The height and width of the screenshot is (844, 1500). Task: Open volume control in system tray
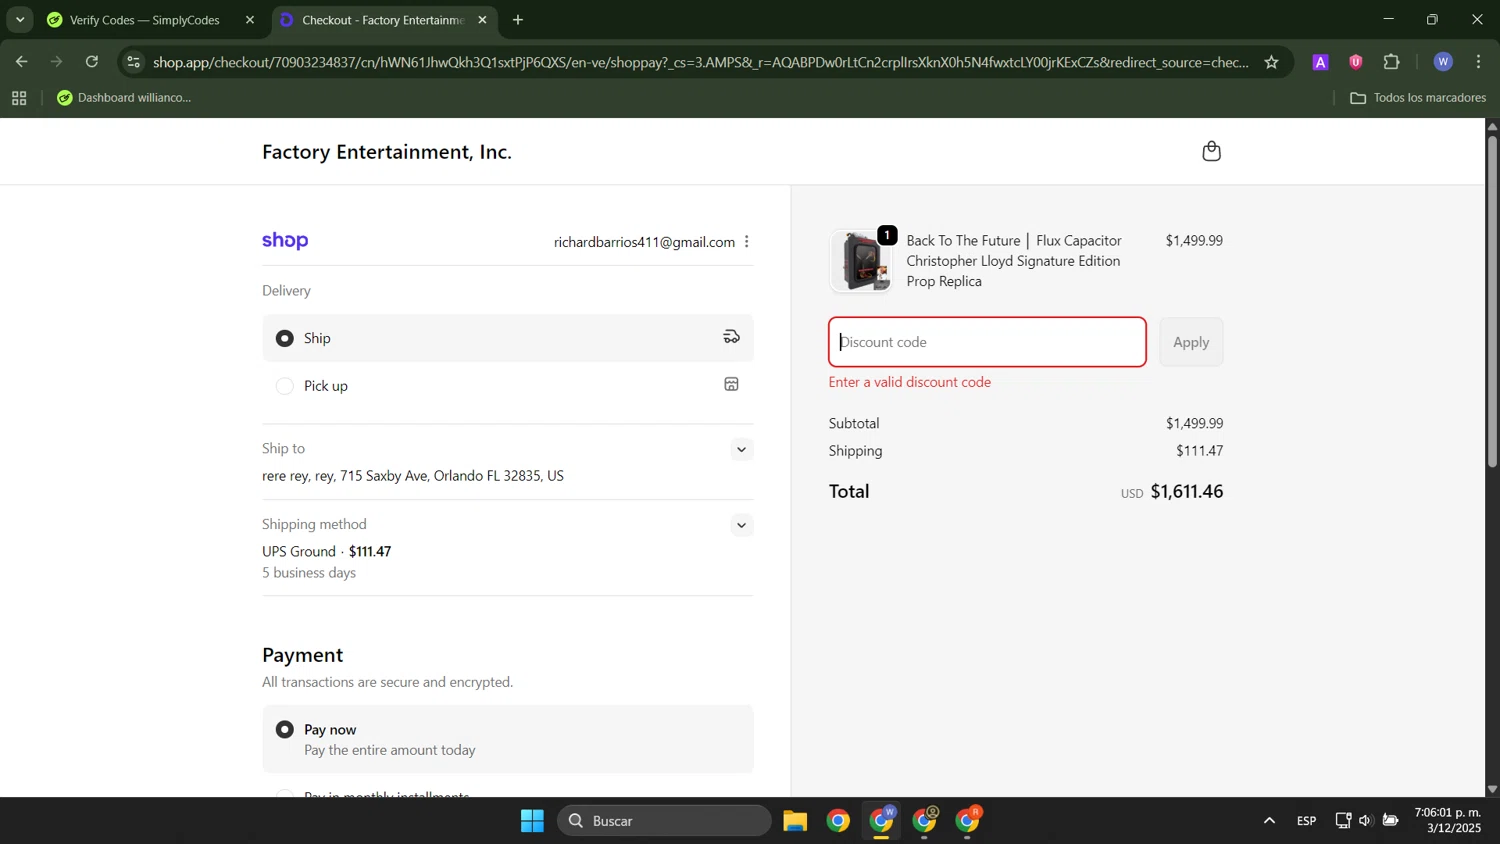point(1365,821)
